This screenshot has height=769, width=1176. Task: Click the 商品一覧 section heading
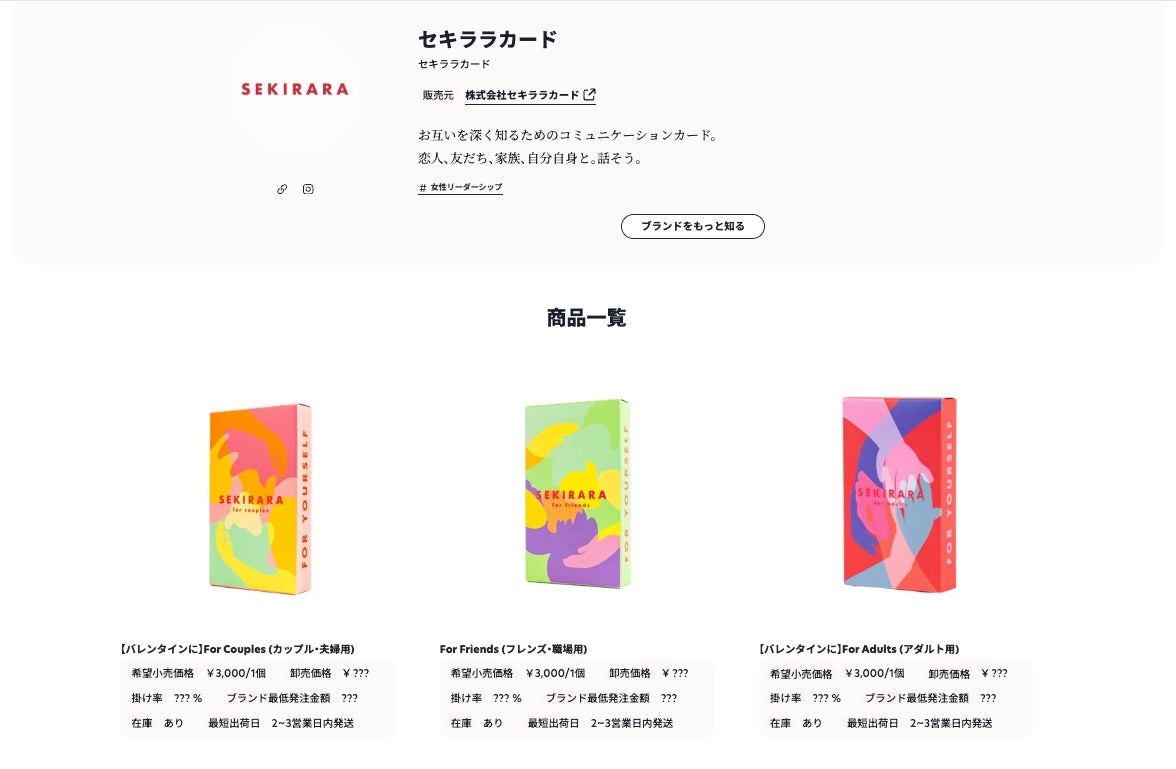(586, 318)
